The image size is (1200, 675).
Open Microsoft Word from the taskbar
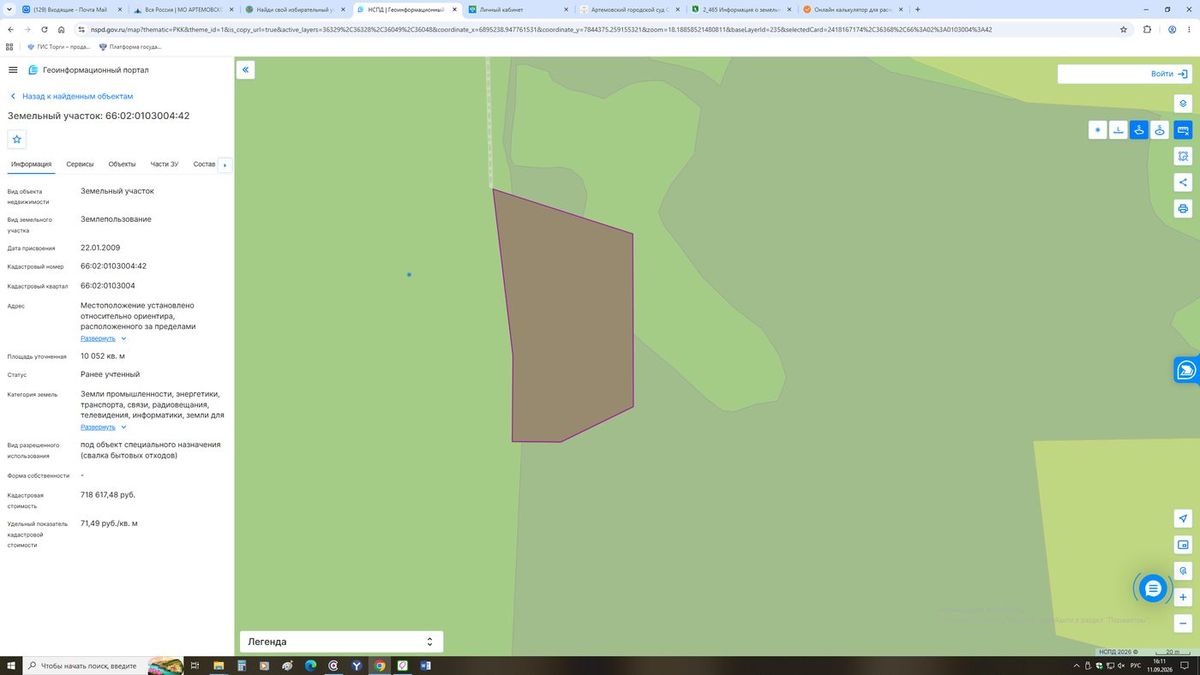click(x=426, y=665)
